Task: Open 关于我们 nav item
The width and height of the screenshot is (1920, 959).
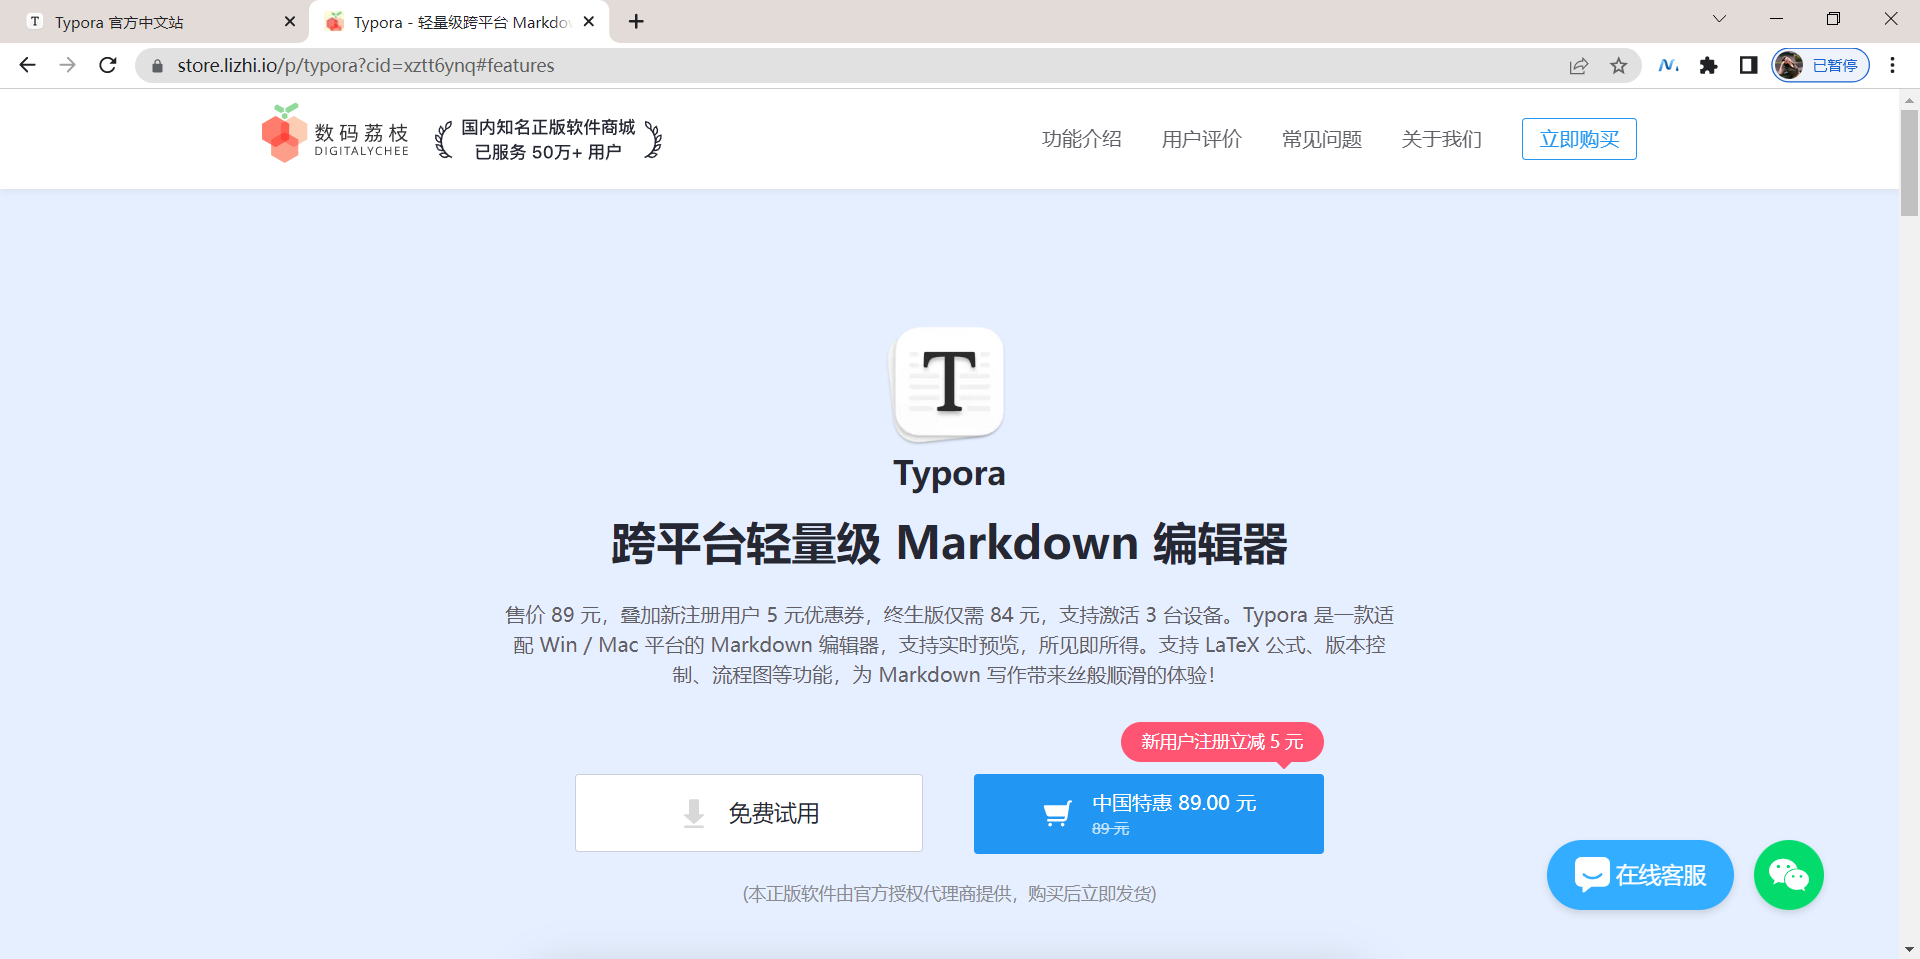Action: click(1441, 139)
